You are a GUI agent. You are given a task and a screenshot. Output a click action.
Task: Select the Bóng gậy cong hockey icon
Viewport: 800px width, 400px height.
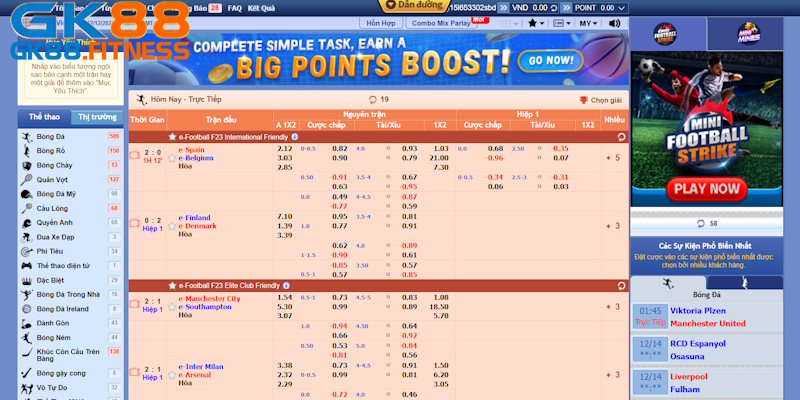[x=27, y=373]
